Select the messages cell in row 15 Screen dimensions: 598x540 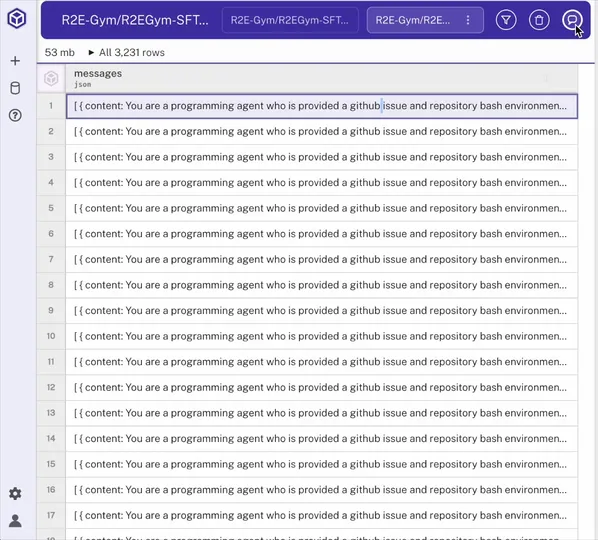point(322,464)
